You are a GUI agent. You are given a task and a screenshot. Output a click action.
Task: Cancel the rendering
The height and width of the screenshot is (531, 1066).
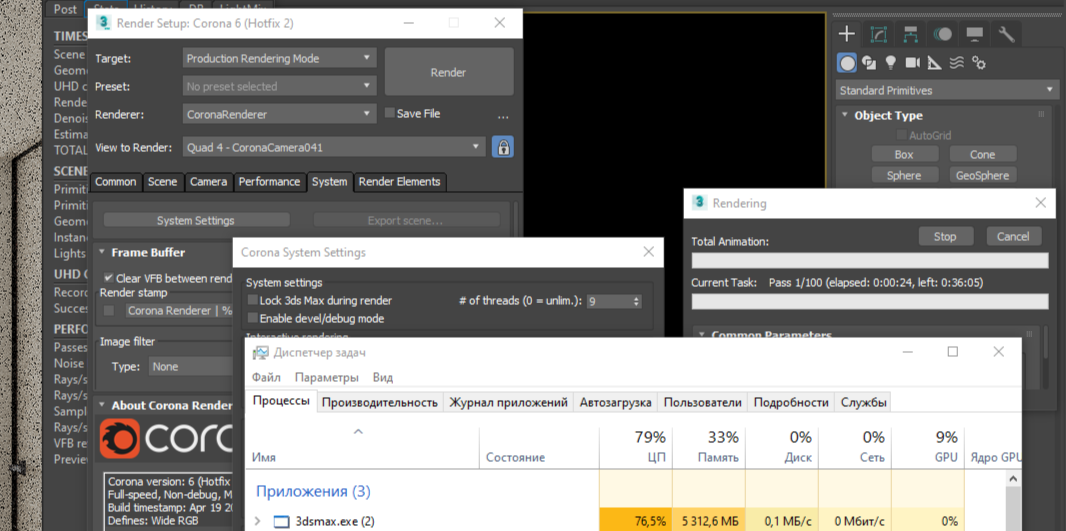[x=1013, y=237]
